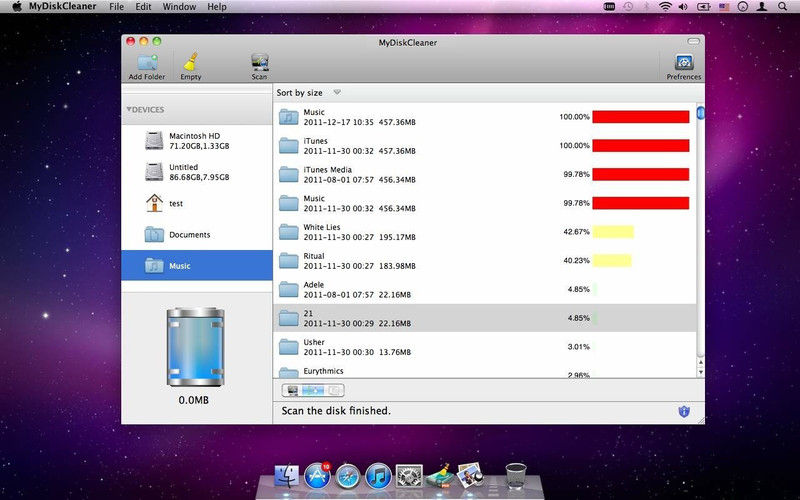The height and width of the screenshot is (500, 800).
Task: Click the file list scrollbar thumb
Action: pos(701,112)
